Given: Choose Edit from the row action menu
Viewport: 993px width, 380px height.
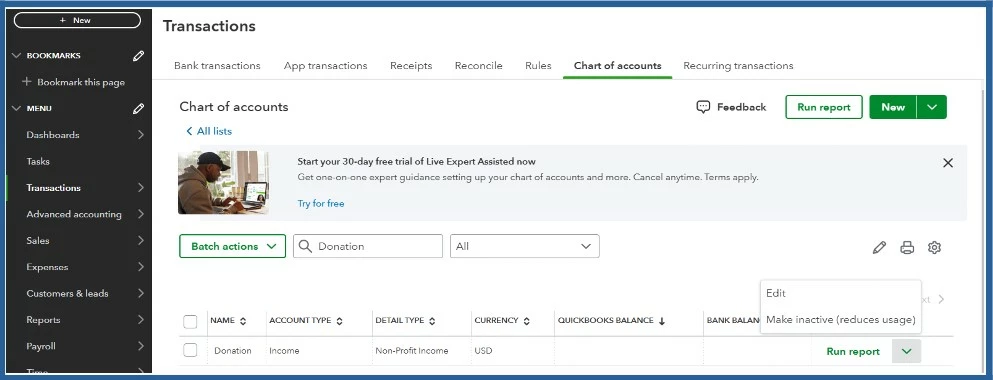Looking at the screenshot, I should pyautogui.click(x=776, y=293).
